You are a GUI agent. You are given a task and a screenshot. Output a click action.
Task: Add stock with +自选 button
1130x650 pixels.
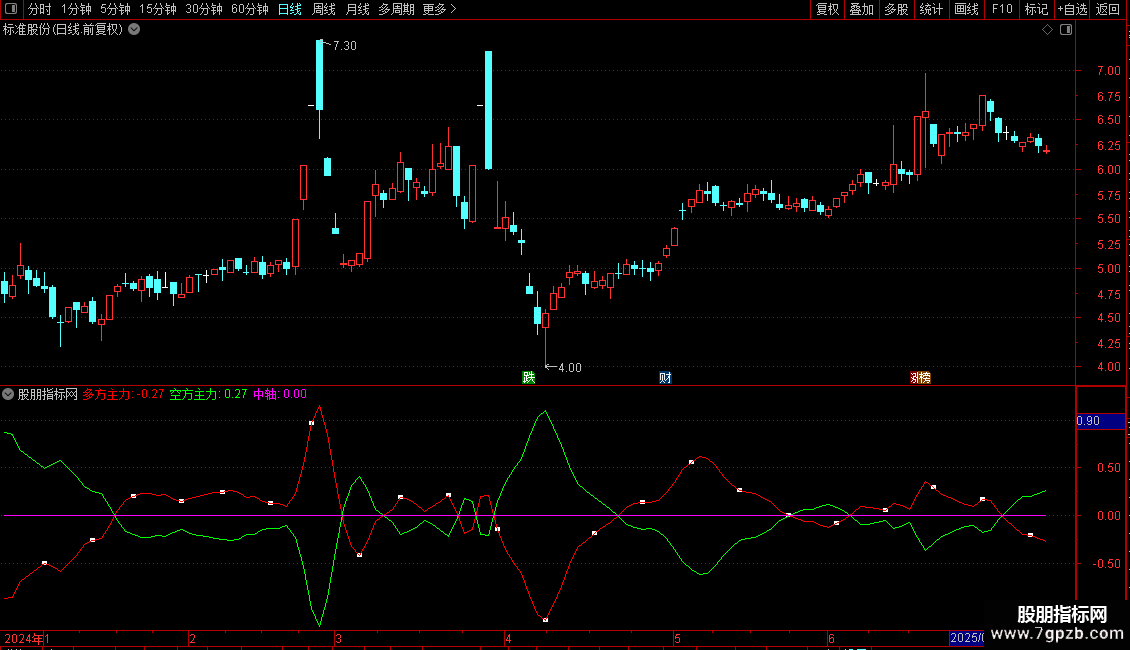(1072, 9)
